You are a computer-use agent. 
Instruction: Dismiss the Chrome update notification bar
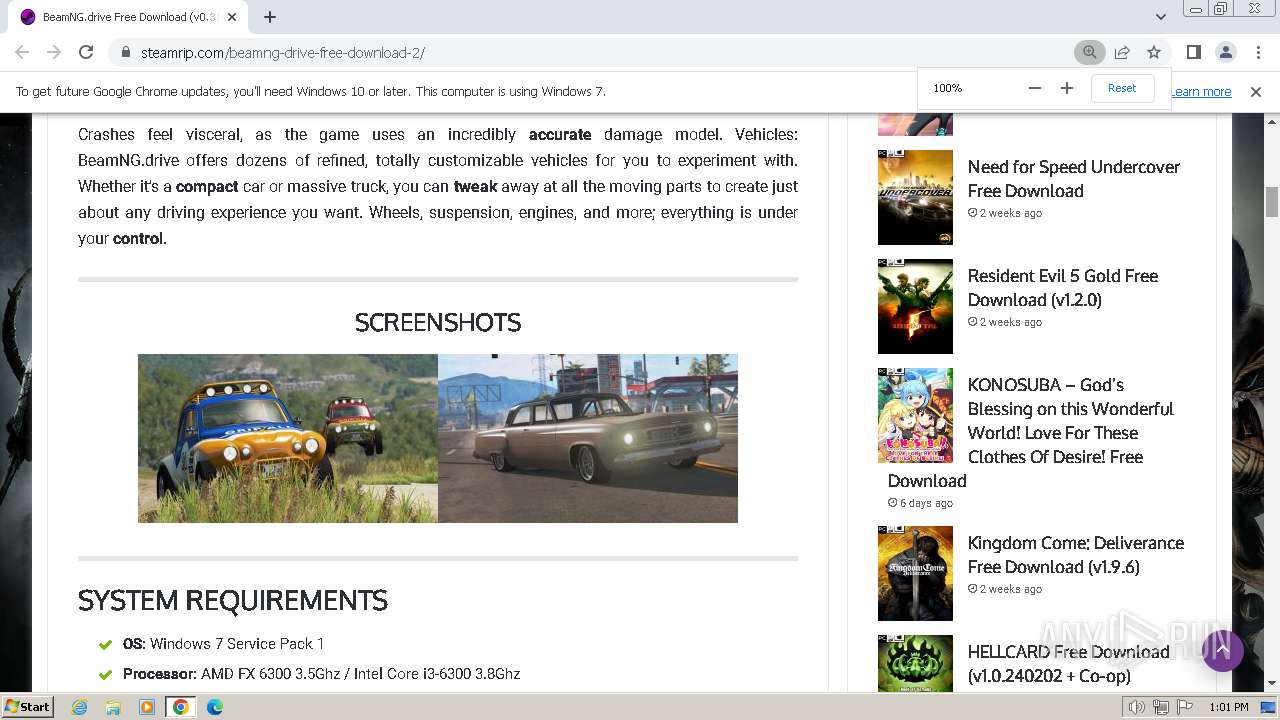coord(1256,91)
